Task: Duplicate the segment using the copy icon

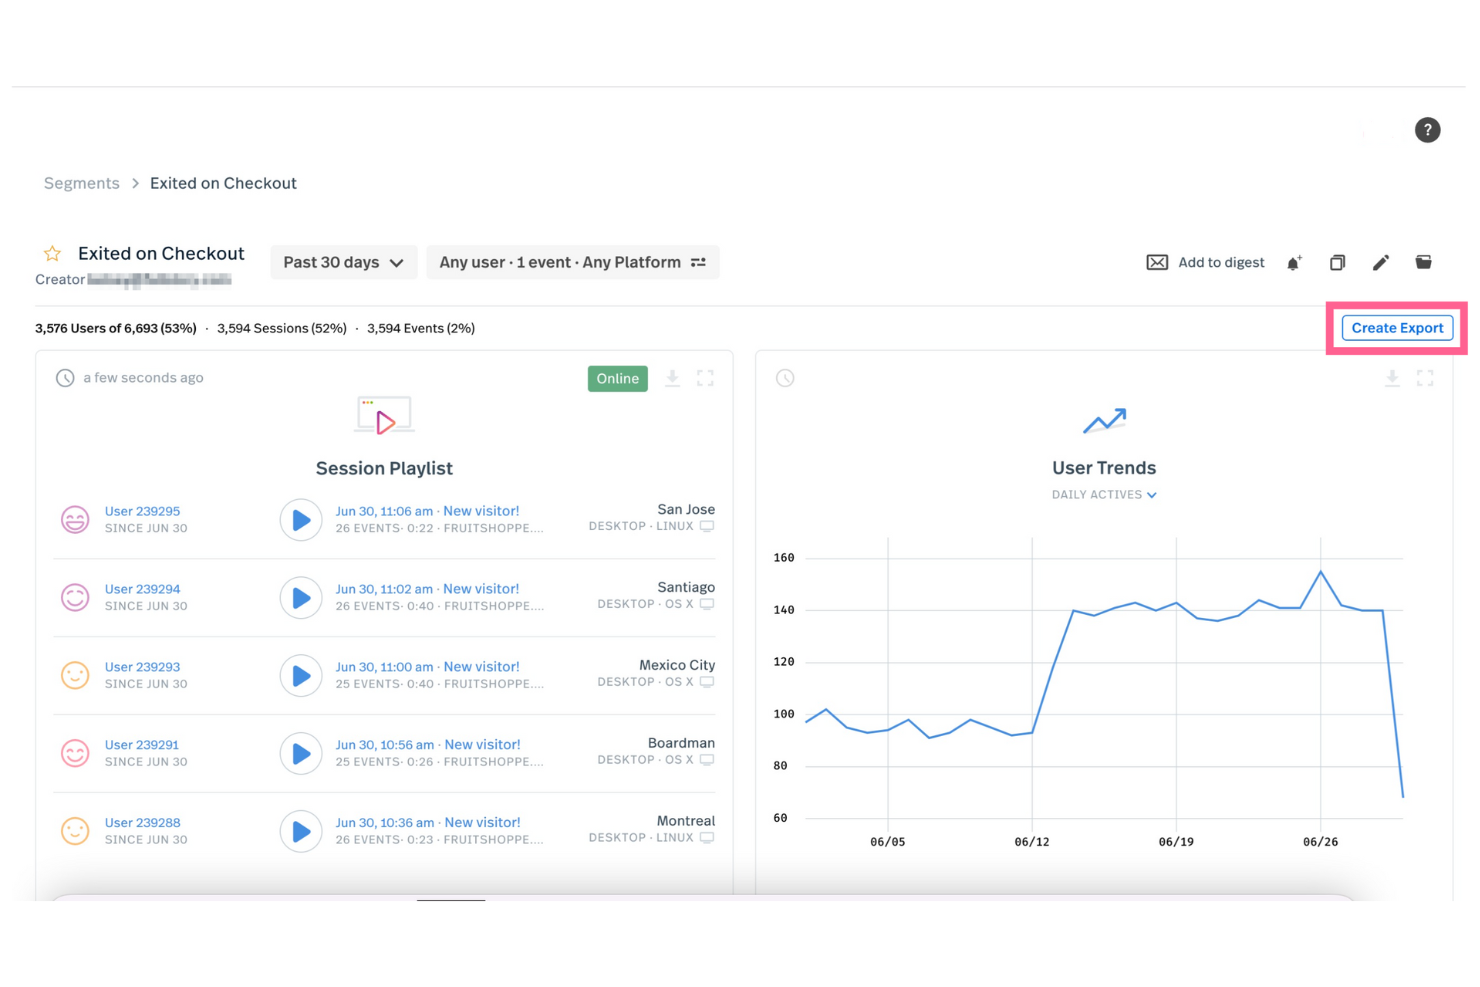Action: [x=1337, y=262]
